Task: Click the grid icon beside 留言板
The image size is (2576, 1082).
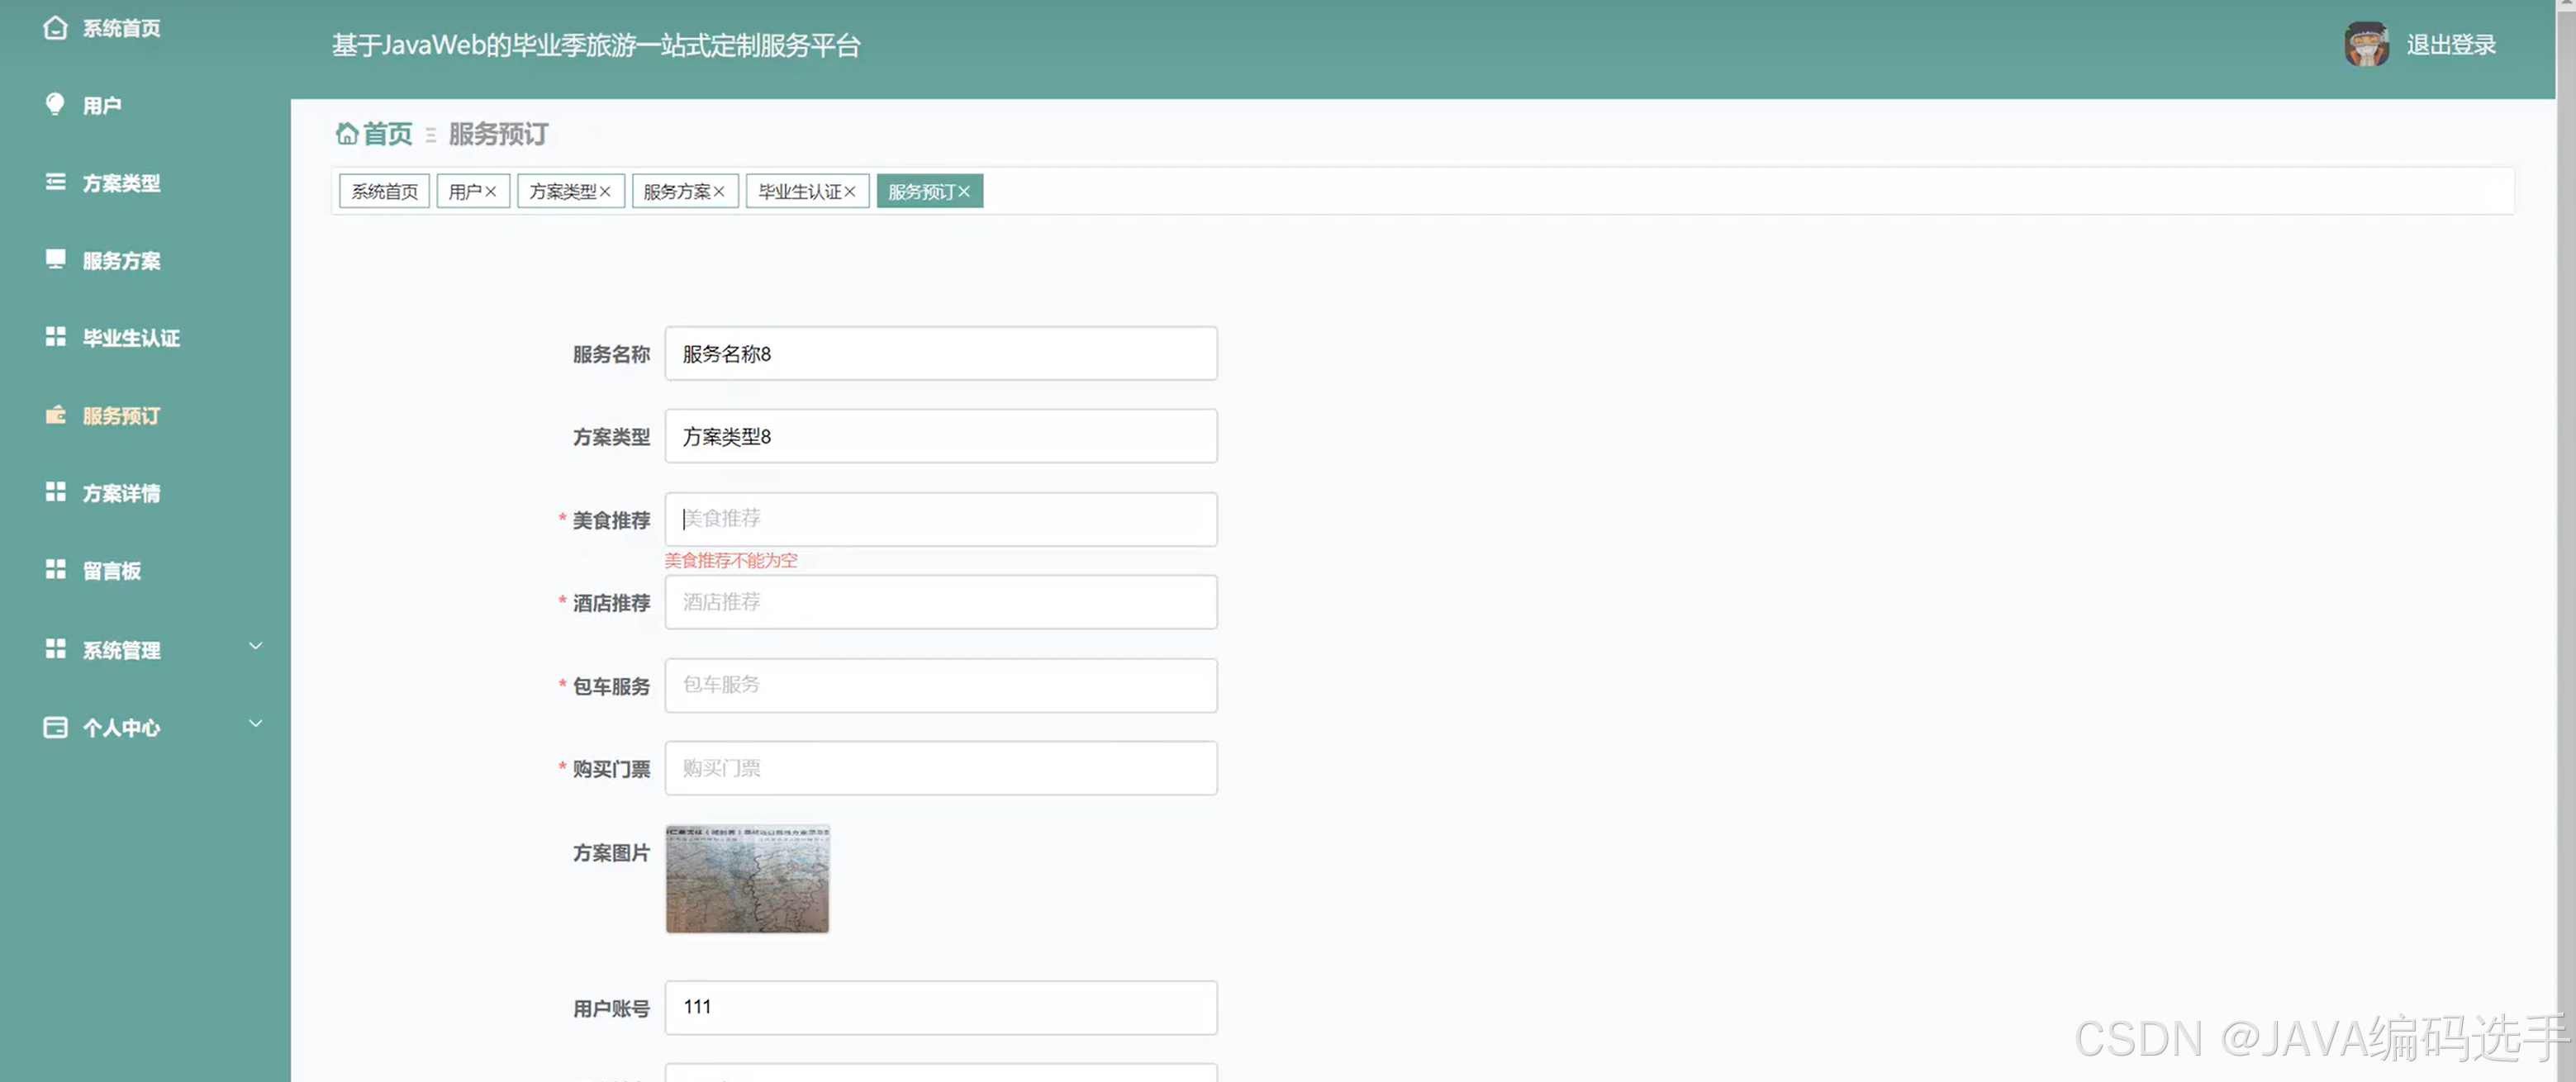Action: (x=55, y=570)
